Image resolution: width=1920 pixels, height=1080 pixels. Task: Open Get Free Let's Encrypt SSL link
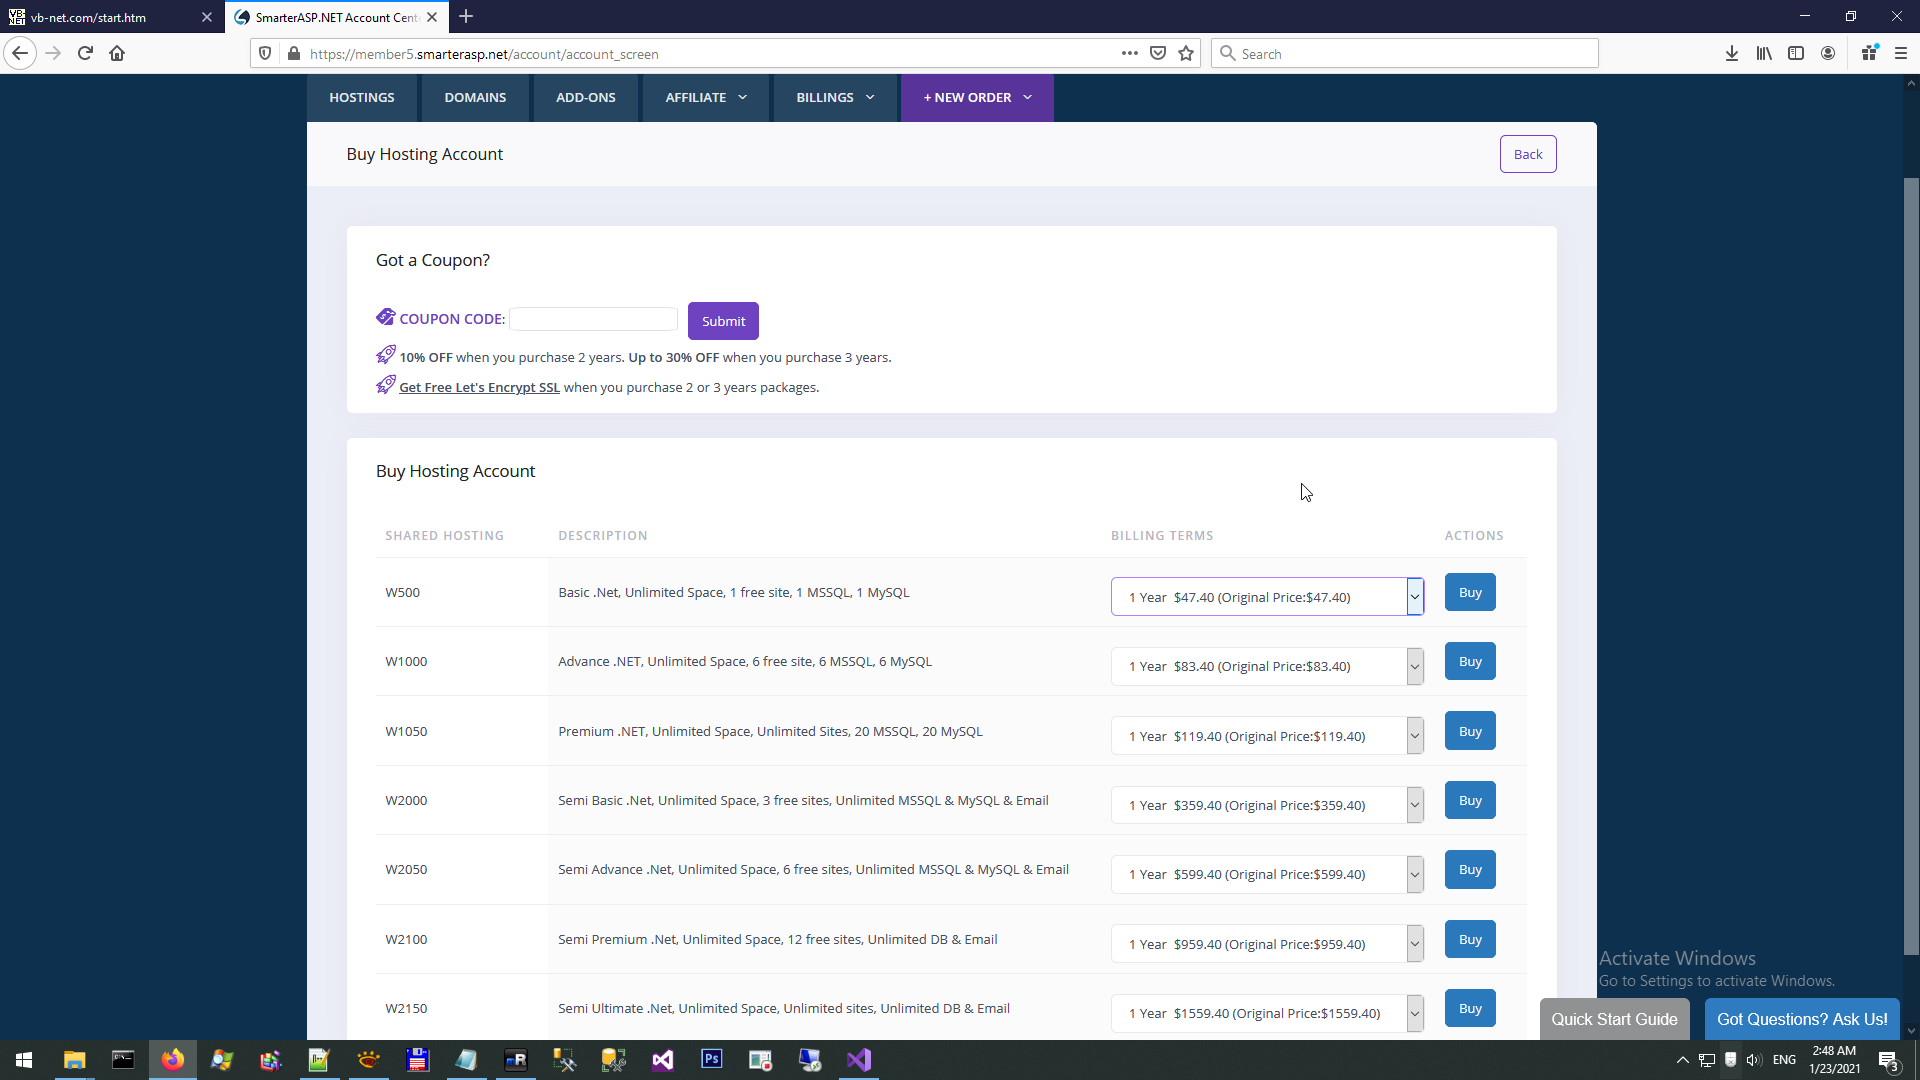pos(479,388)
